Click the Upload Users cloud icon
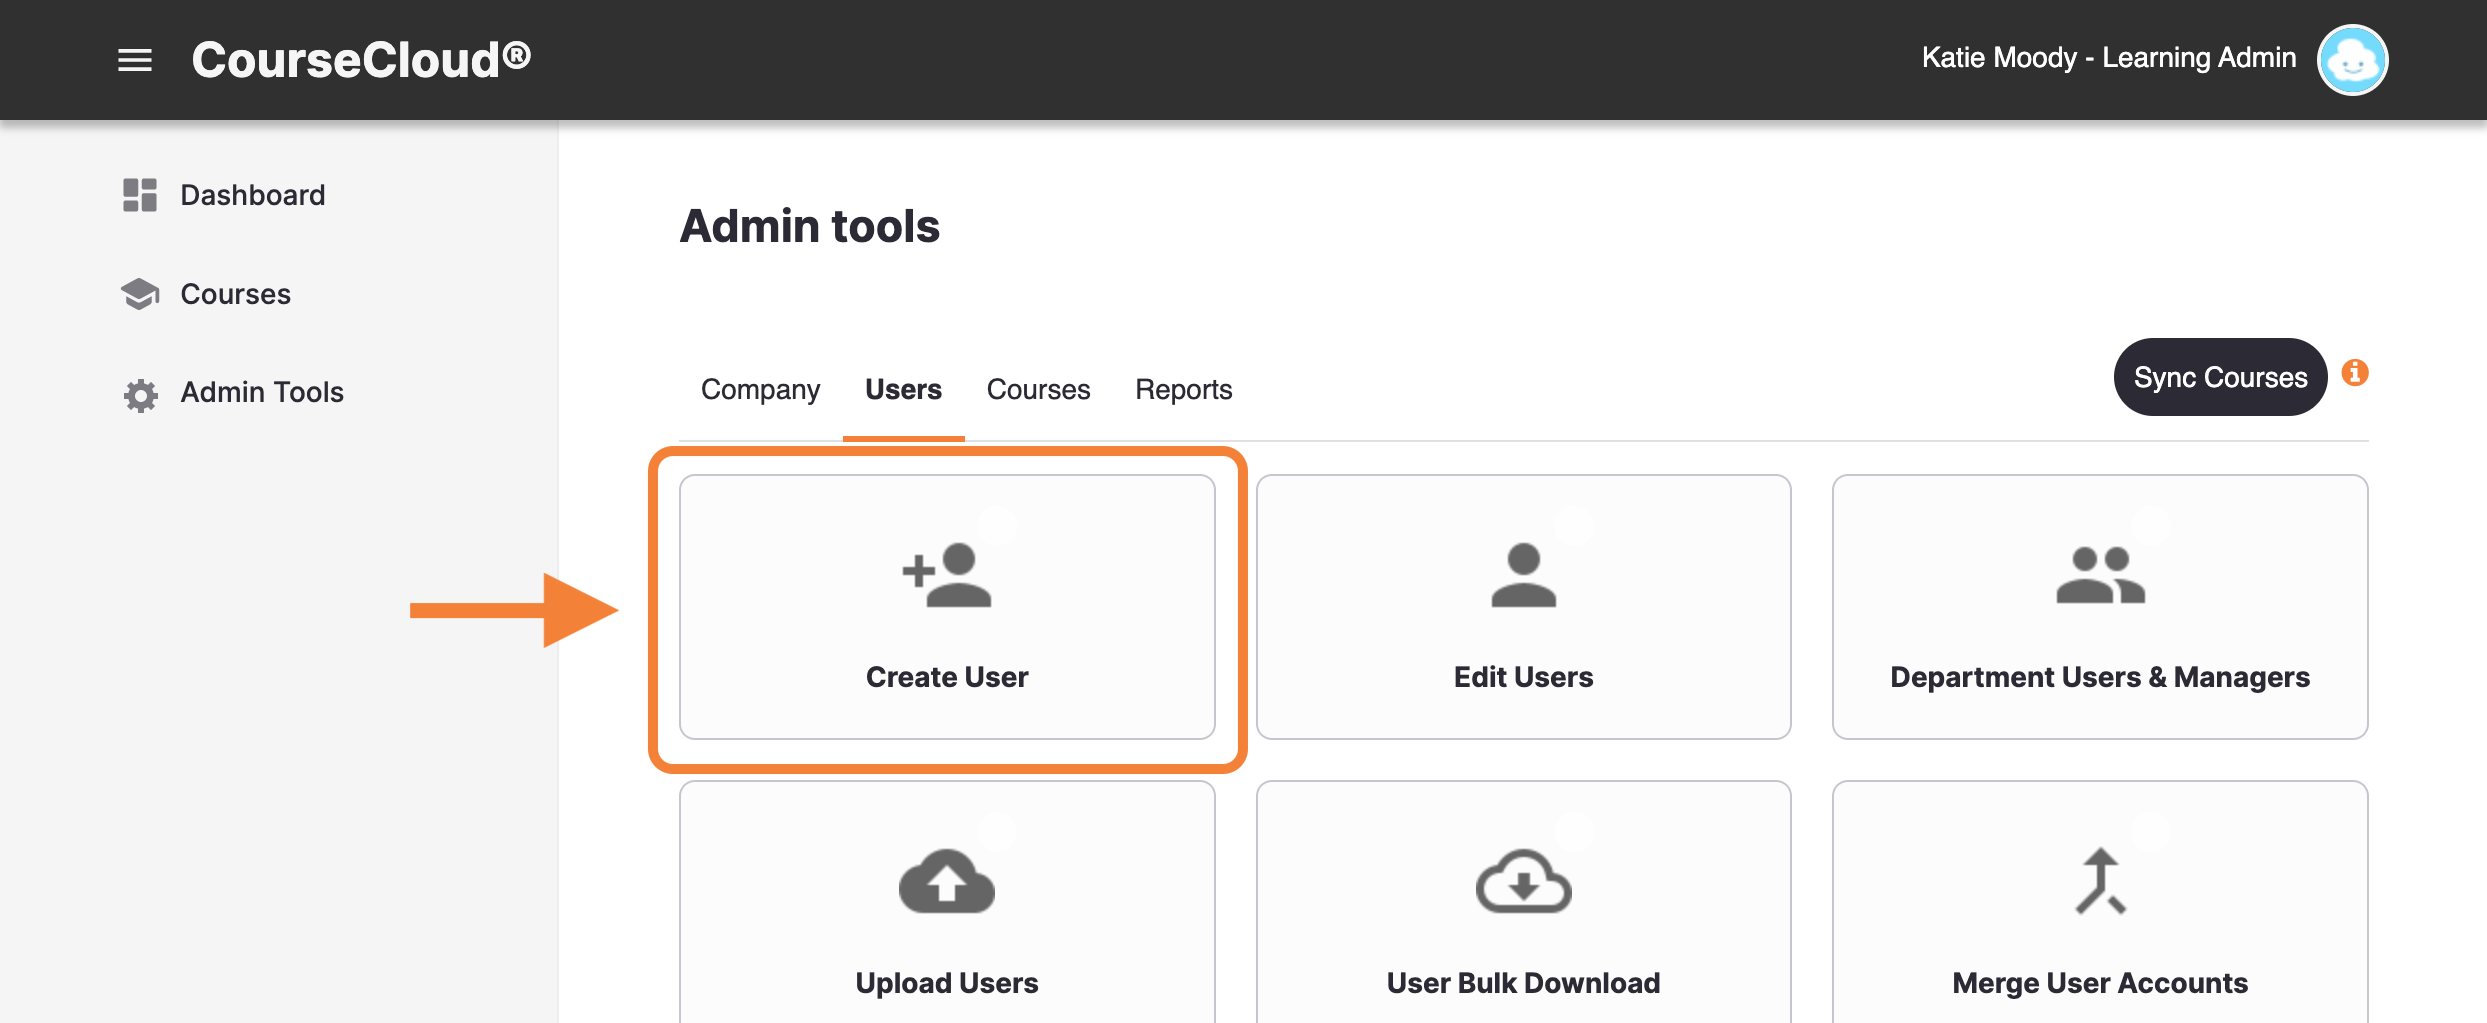 point(946,880)
